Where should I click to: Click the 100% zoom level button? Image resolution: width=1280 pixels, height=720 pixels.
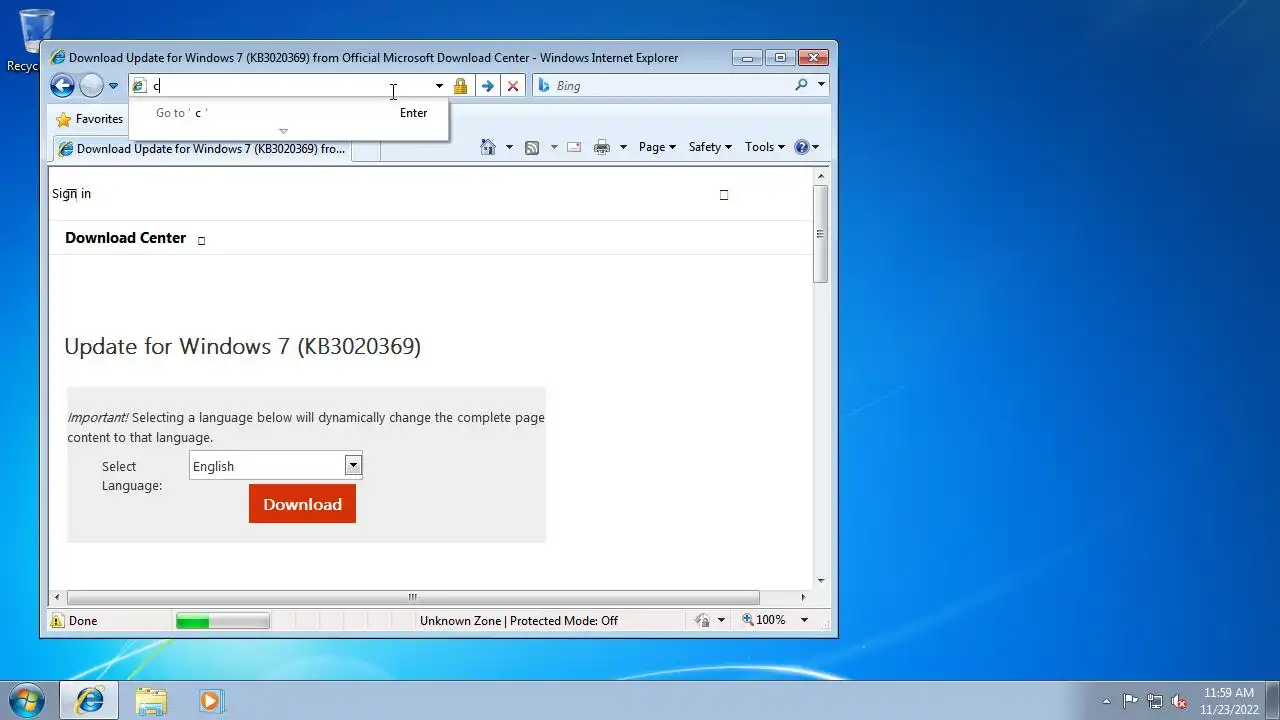[x=764, y=620]
